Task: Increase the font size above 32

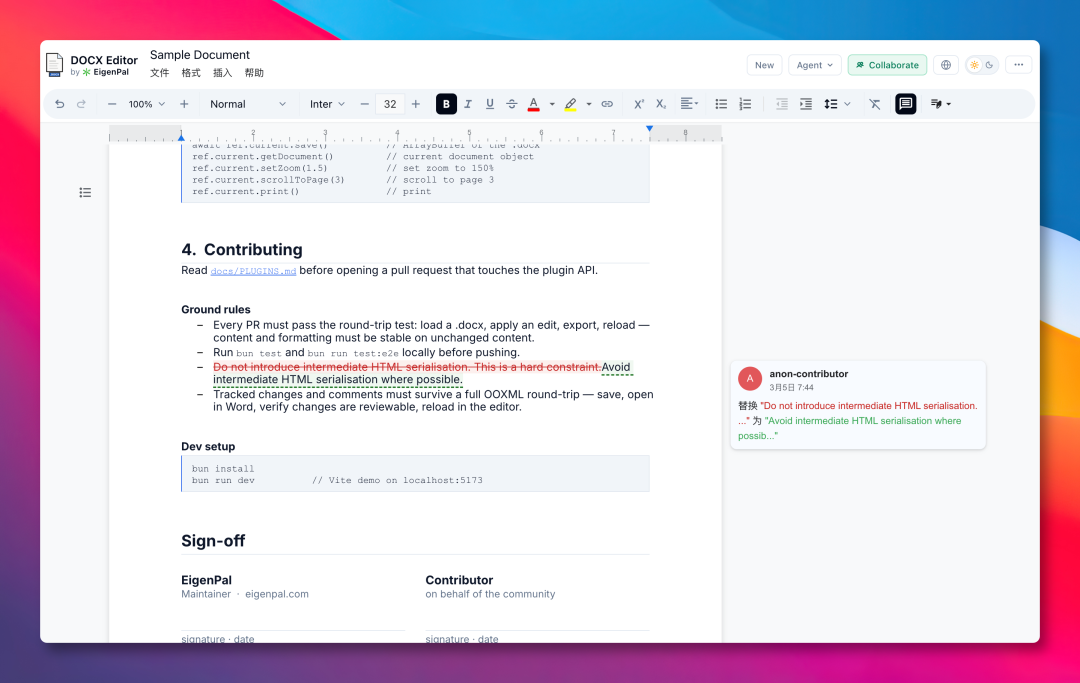Action: point(415,104)
